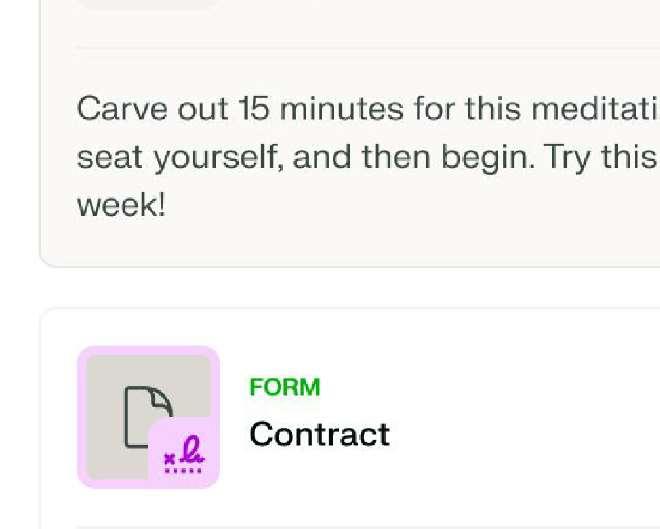
Task: Click the divider at the Contract card bottom
Action: point(360,526)
